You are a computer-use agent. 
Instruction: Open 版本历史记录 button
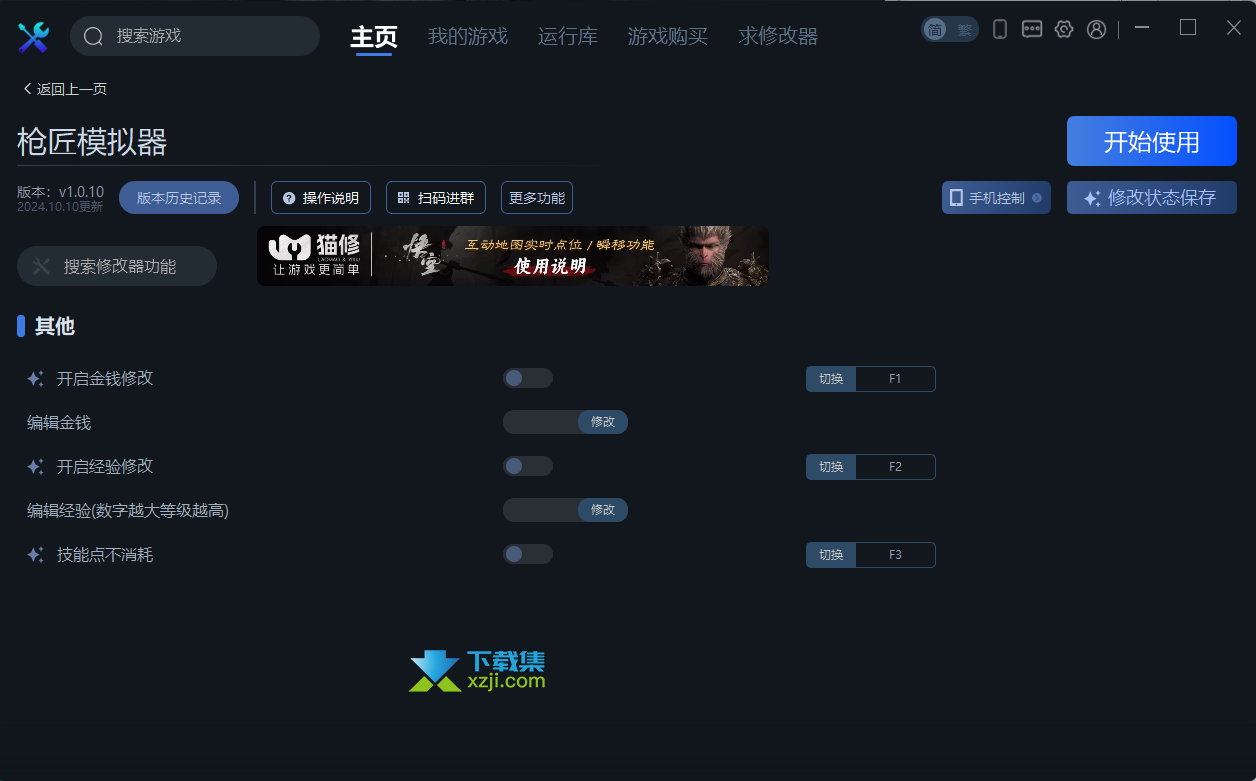pos(179,198)
